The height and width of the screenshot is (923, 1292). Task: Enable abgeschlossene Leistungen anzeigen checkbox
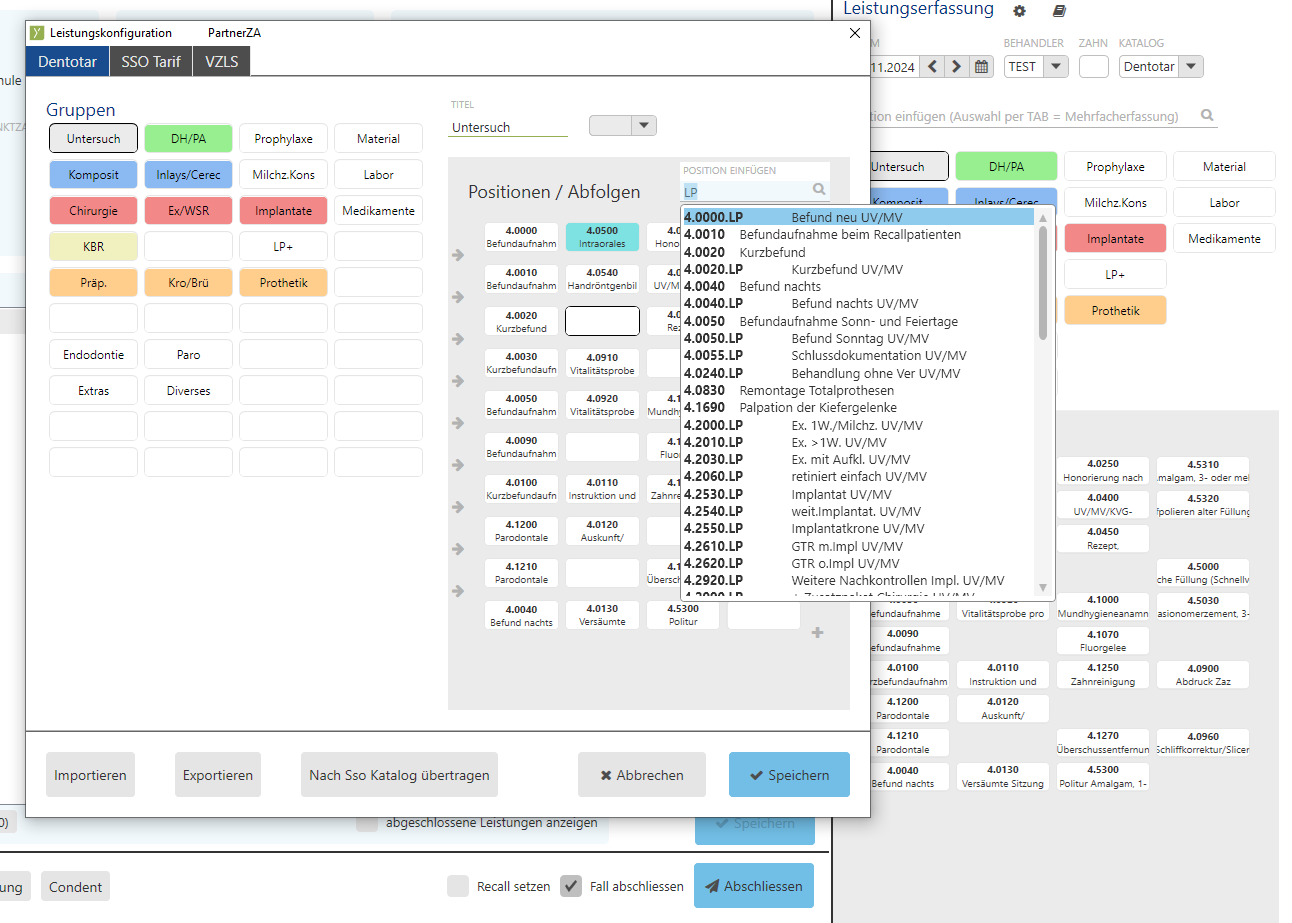point(367,823)
